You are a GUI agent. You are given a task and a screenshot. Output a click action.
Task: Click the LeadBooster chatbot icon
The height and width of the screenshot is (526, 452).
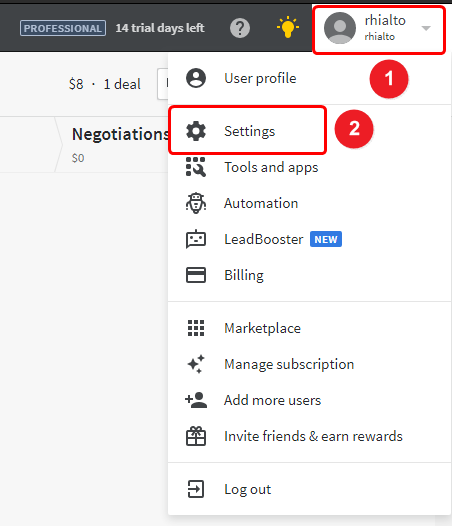click(196, 239)
